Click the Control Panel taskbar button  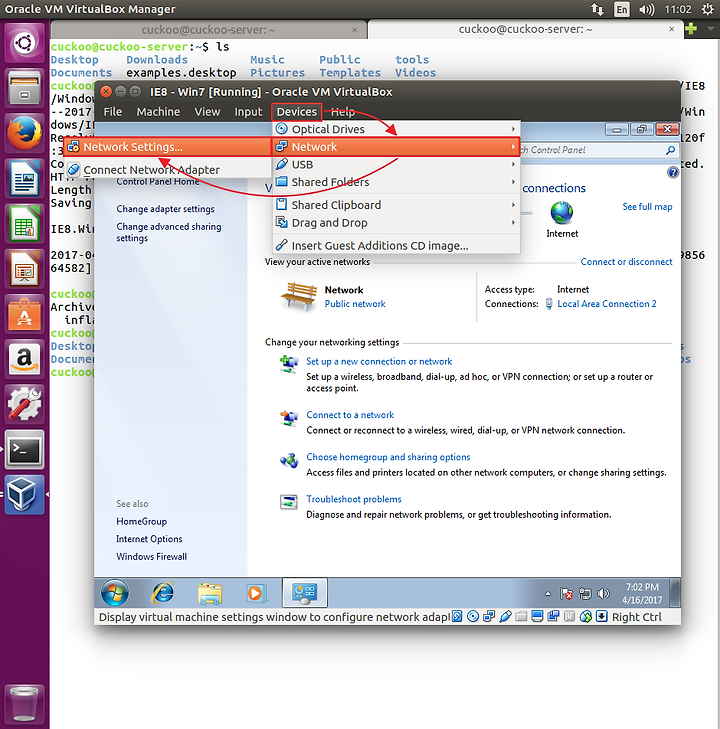coord(304,593)
